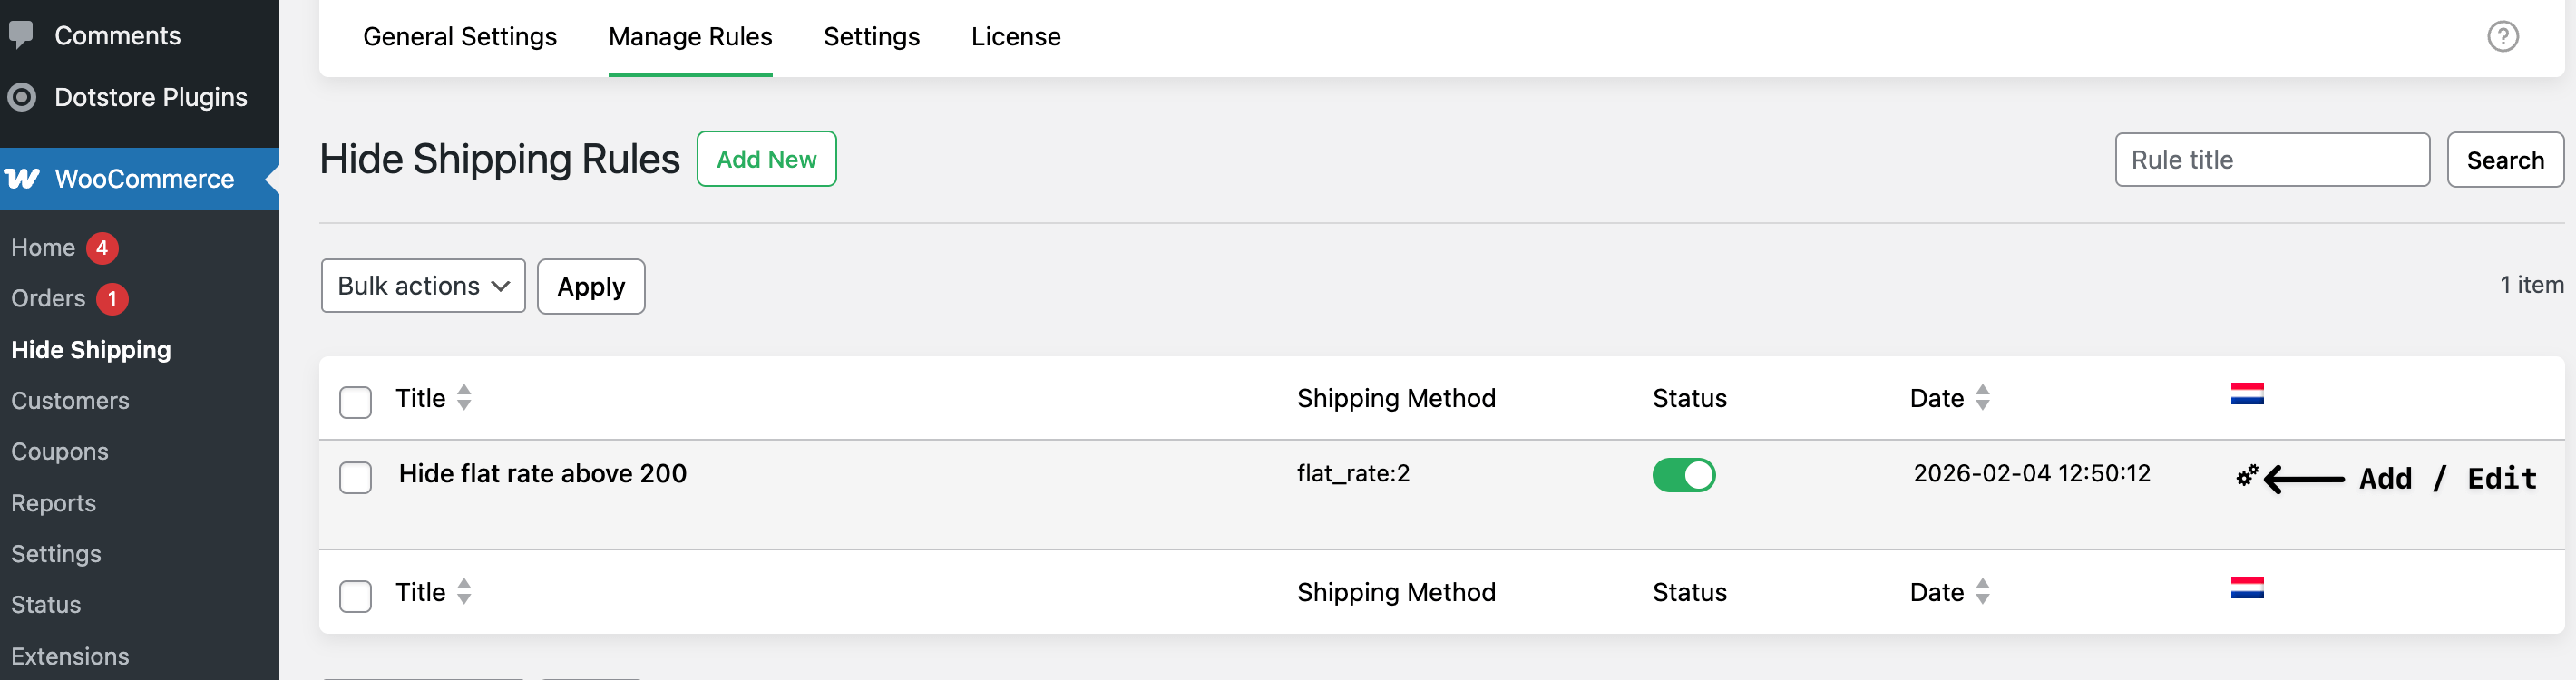Sort rules by Date column header arrows
Viewport: 2576px width, 680px height.
(1982, 398)
